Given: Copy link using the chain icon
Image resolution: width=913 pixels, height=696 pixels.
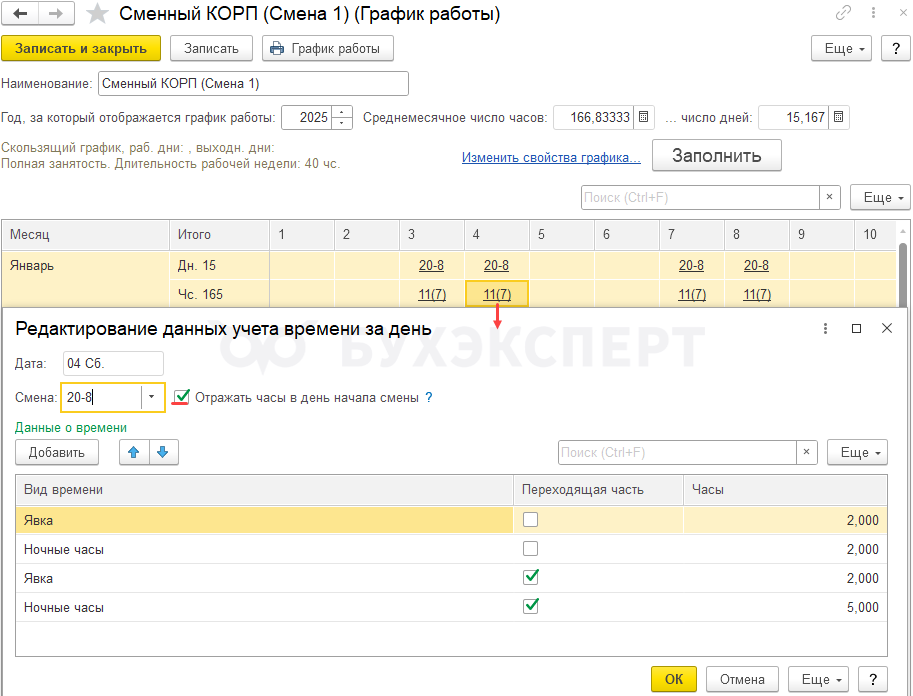Looking at the screenshot, I should [844, 14].
